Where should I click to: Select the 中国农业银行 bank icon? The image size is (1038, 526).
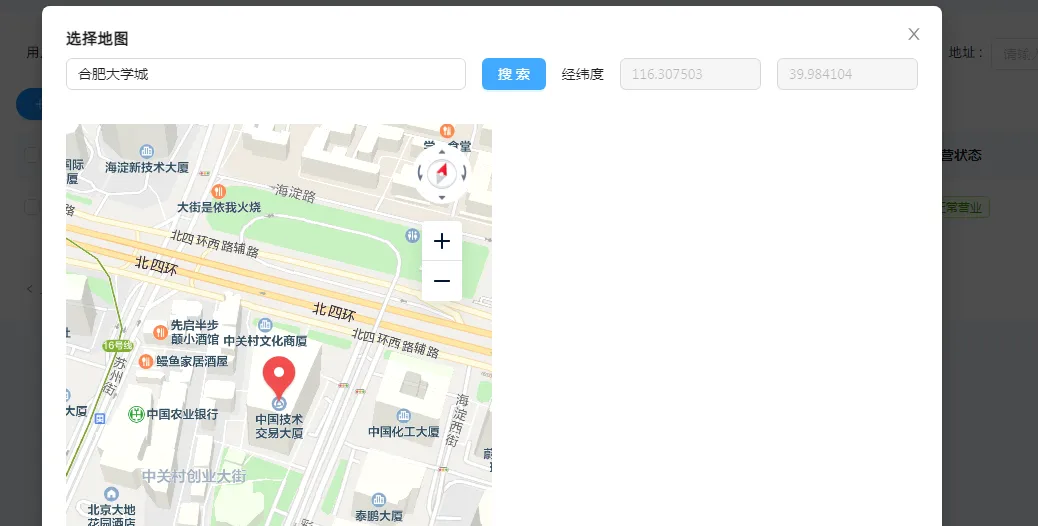point(136,414)
